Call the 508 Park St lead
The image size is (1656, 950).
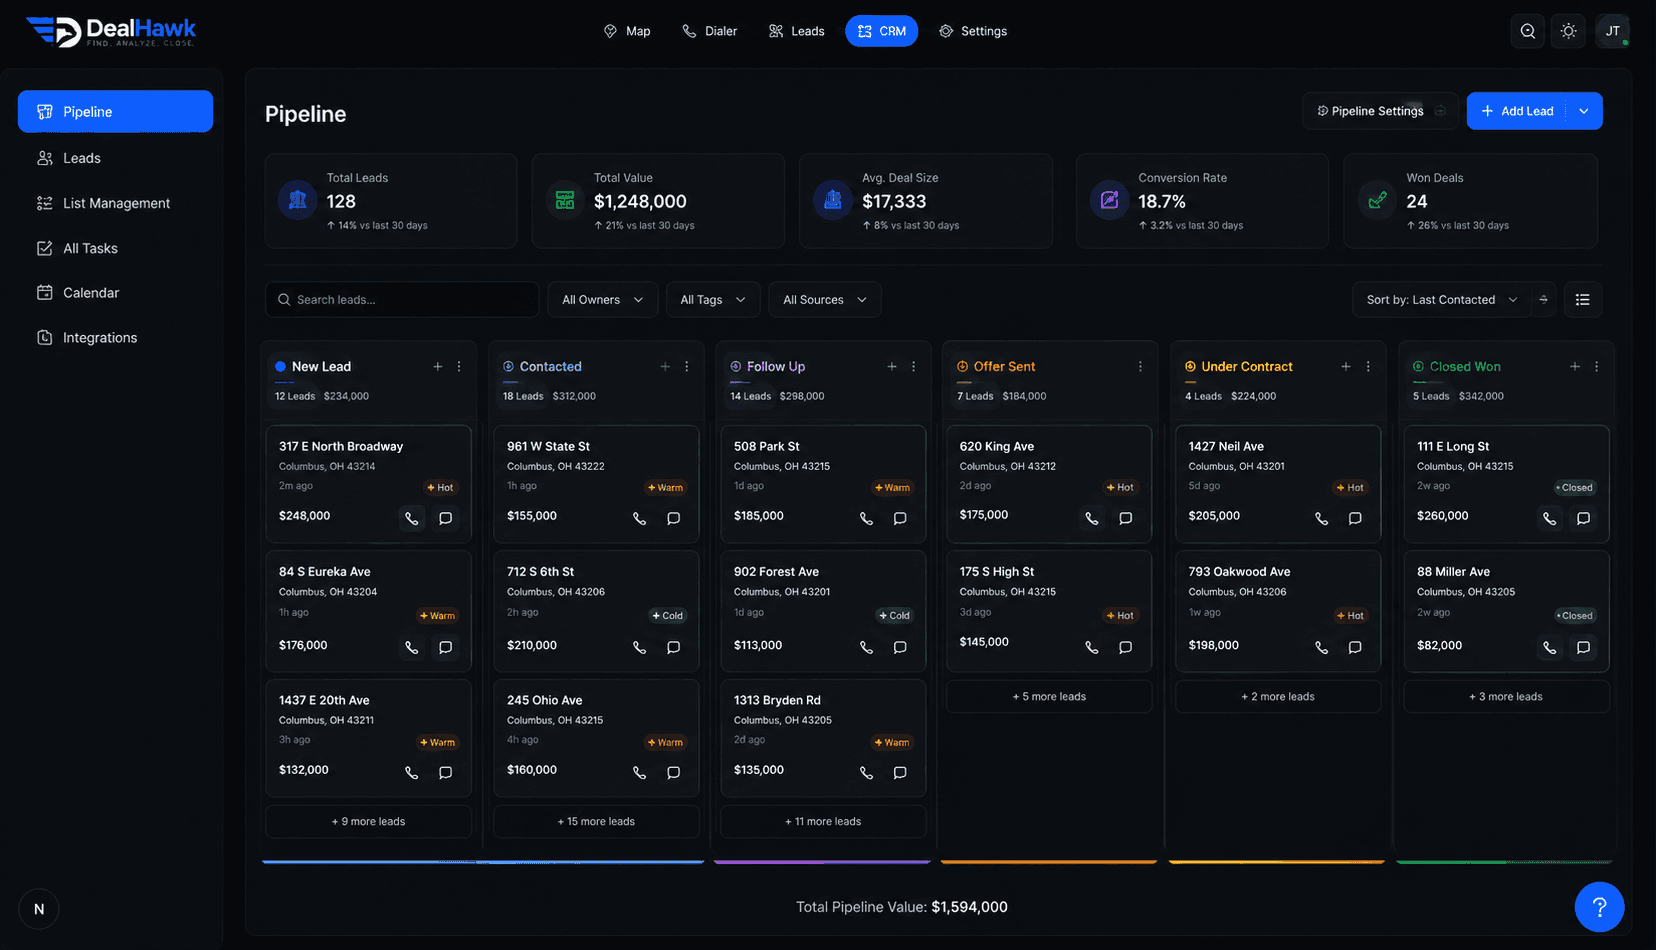(x=866, y=518)
